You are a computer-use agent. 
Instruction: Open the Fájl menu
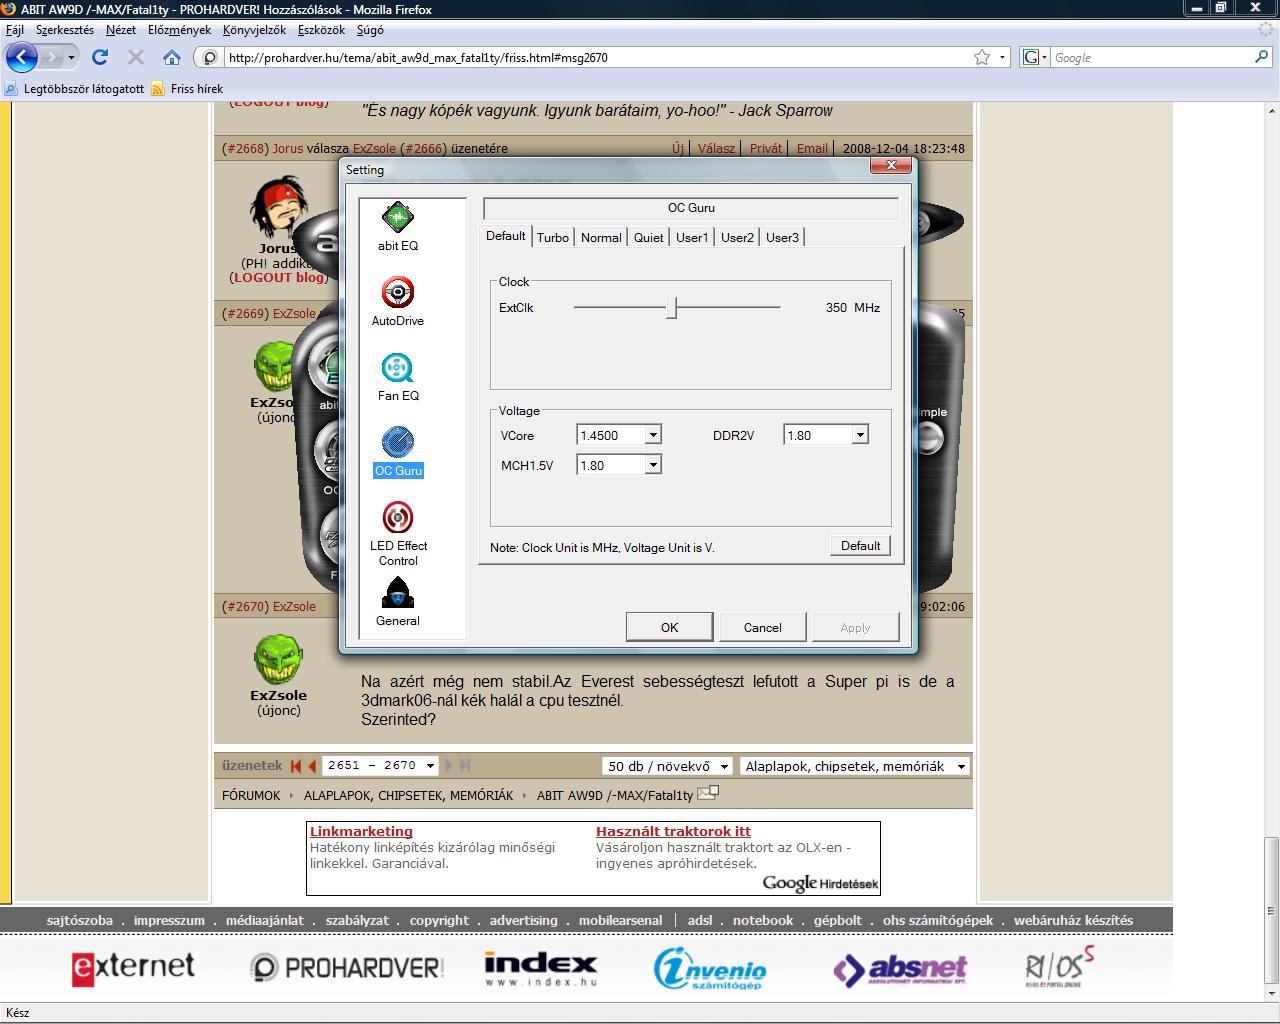tap(15, 30)
